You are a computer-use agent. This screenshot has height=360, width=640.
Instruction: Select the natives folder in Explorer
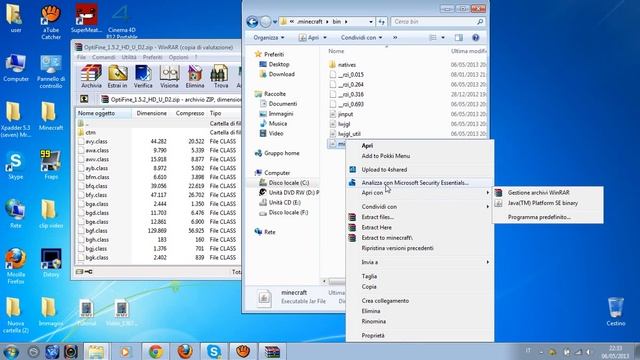[347, 64]
